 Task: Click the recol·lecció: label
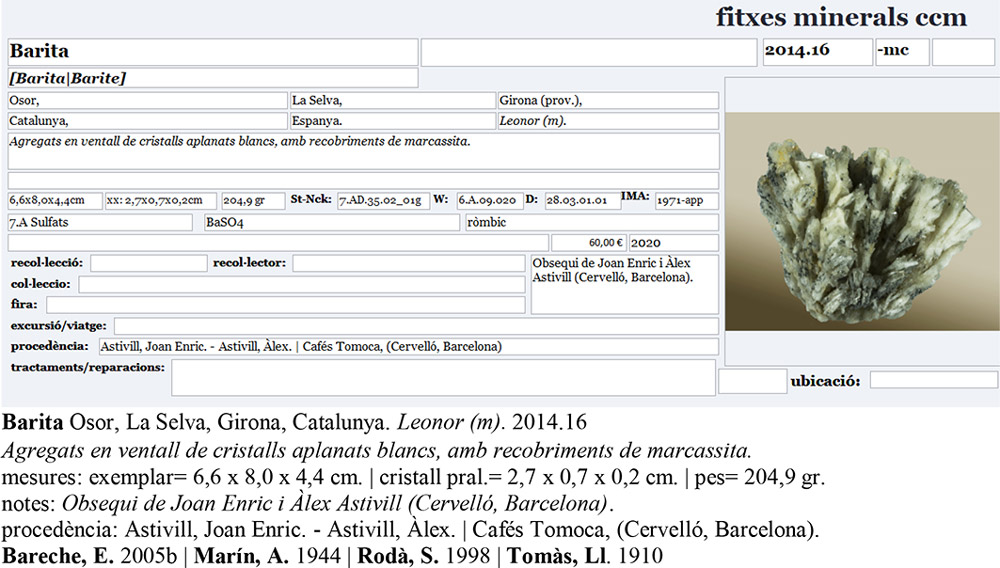click(47, 263)
